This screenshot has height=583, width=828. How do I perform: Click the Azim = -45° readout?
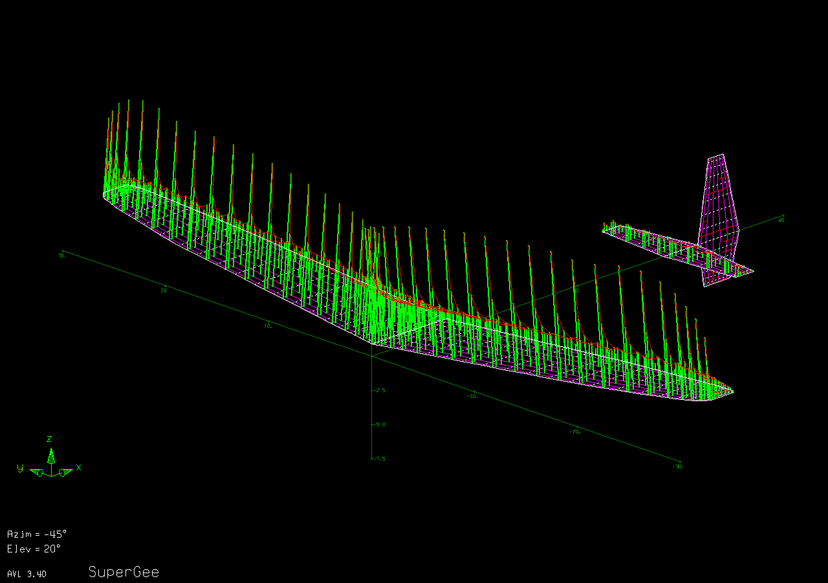(36, 534)
